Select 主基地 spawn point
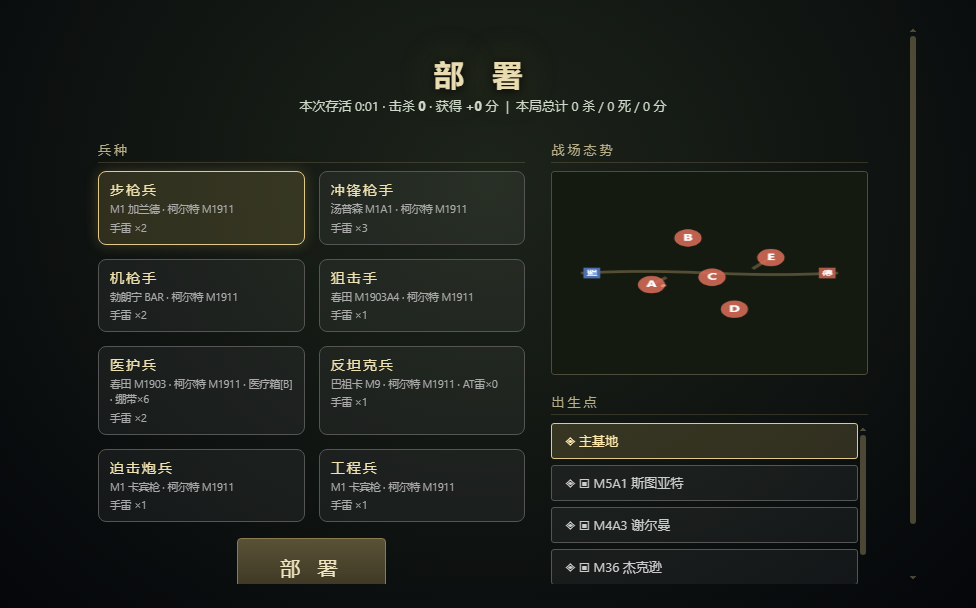The image size is (976, 608). pyautogui.click(x=704, y=441)
